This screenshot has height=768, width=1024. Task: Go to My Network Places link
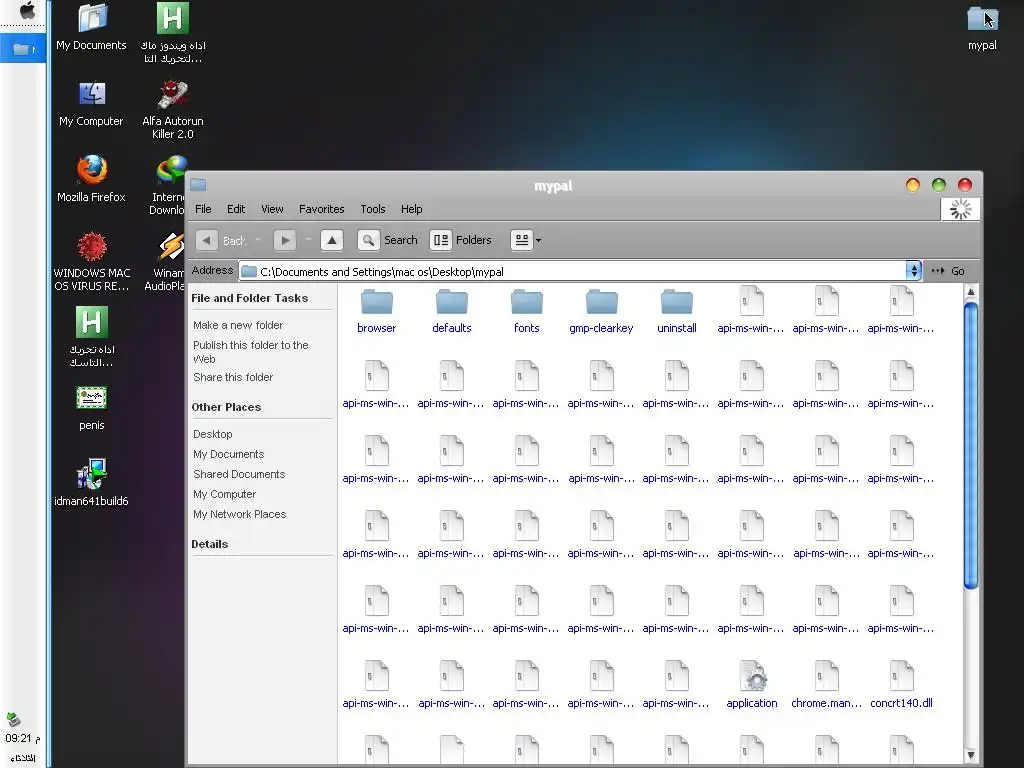pos(240,515)
